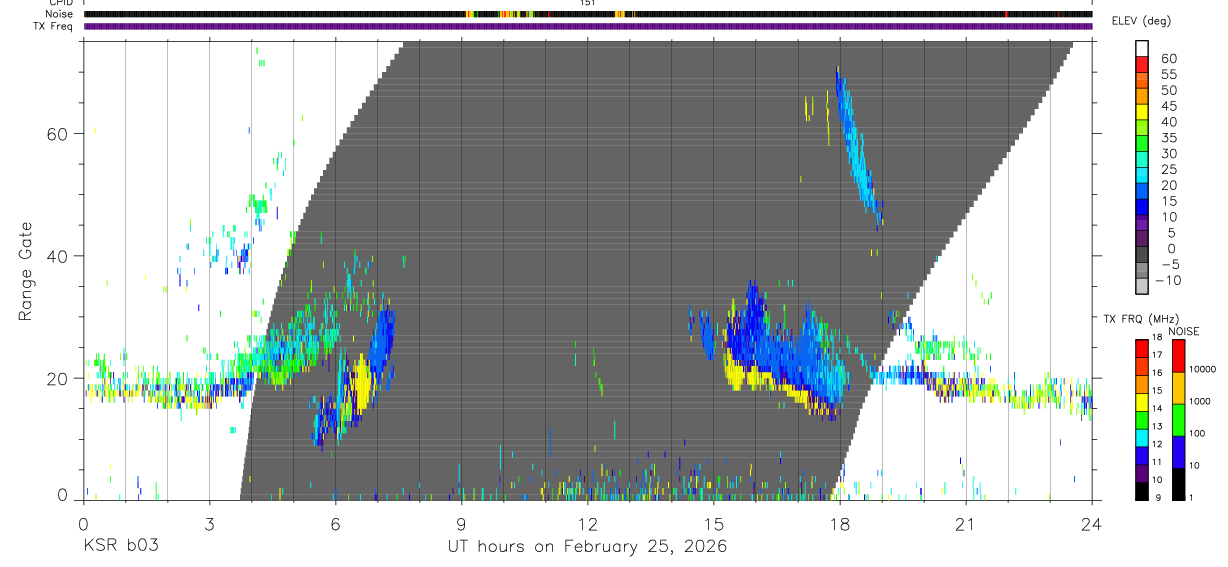The height and width of the screenshot is (567, 1228).
Task: Click the '21' tick on the UT hours axis
Action: coord(965,523)
